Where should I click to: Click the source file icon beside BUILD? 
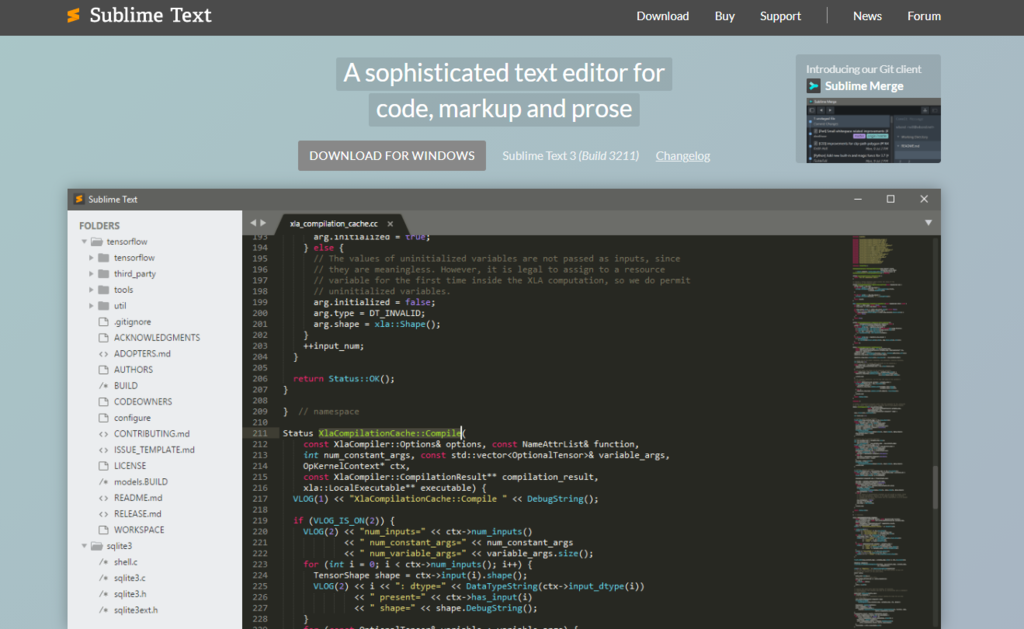coord(103,385)
